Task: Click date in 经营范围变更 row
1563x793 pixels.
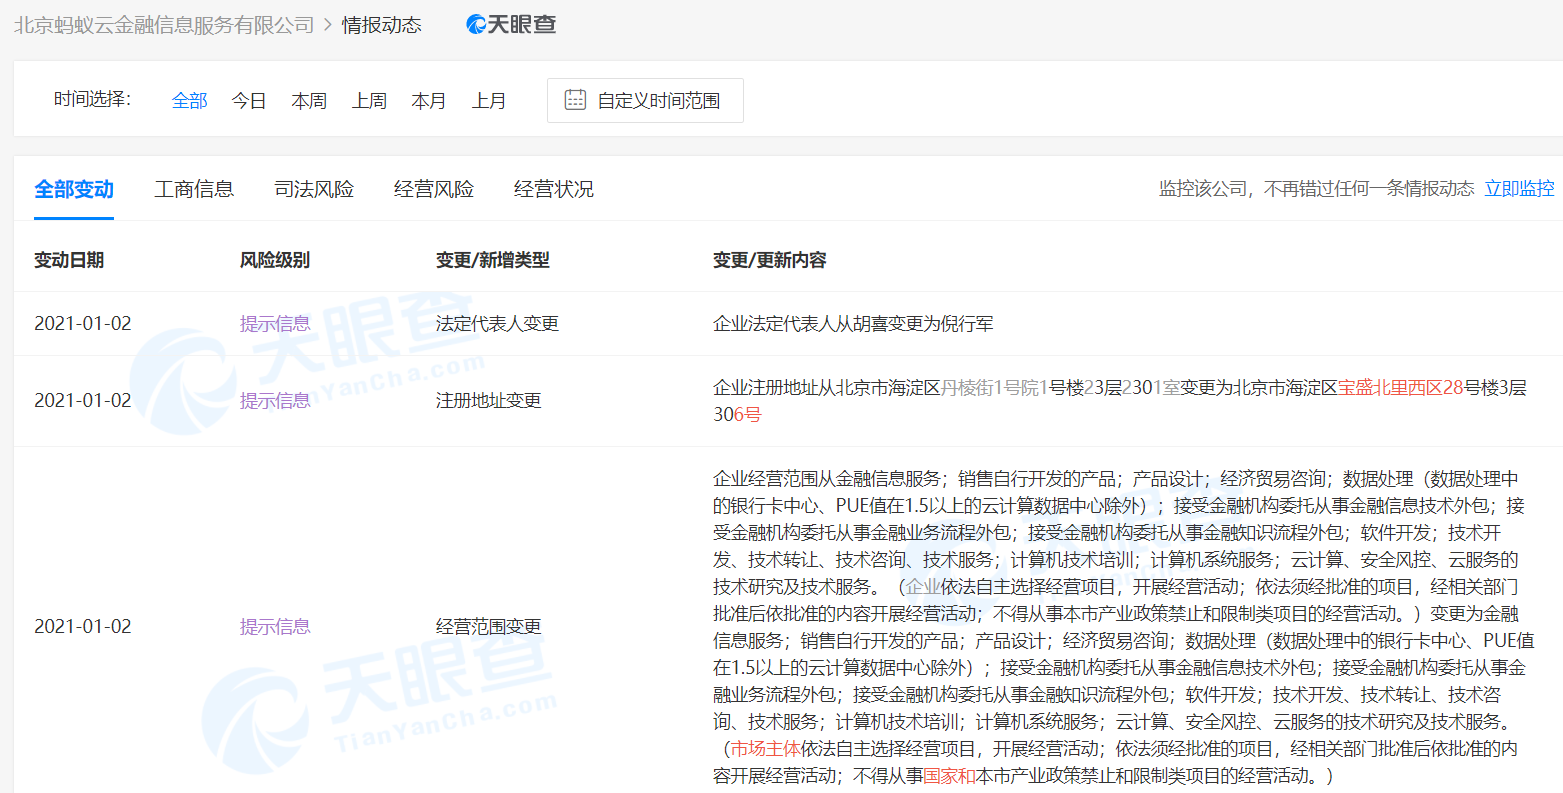Action: pyautogui.click(x=83, y=626)
